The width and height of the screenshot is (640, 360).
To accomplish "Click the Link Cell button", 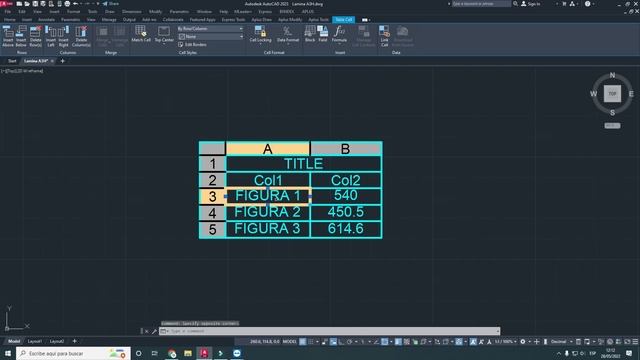I will click(x=384, y=36).
